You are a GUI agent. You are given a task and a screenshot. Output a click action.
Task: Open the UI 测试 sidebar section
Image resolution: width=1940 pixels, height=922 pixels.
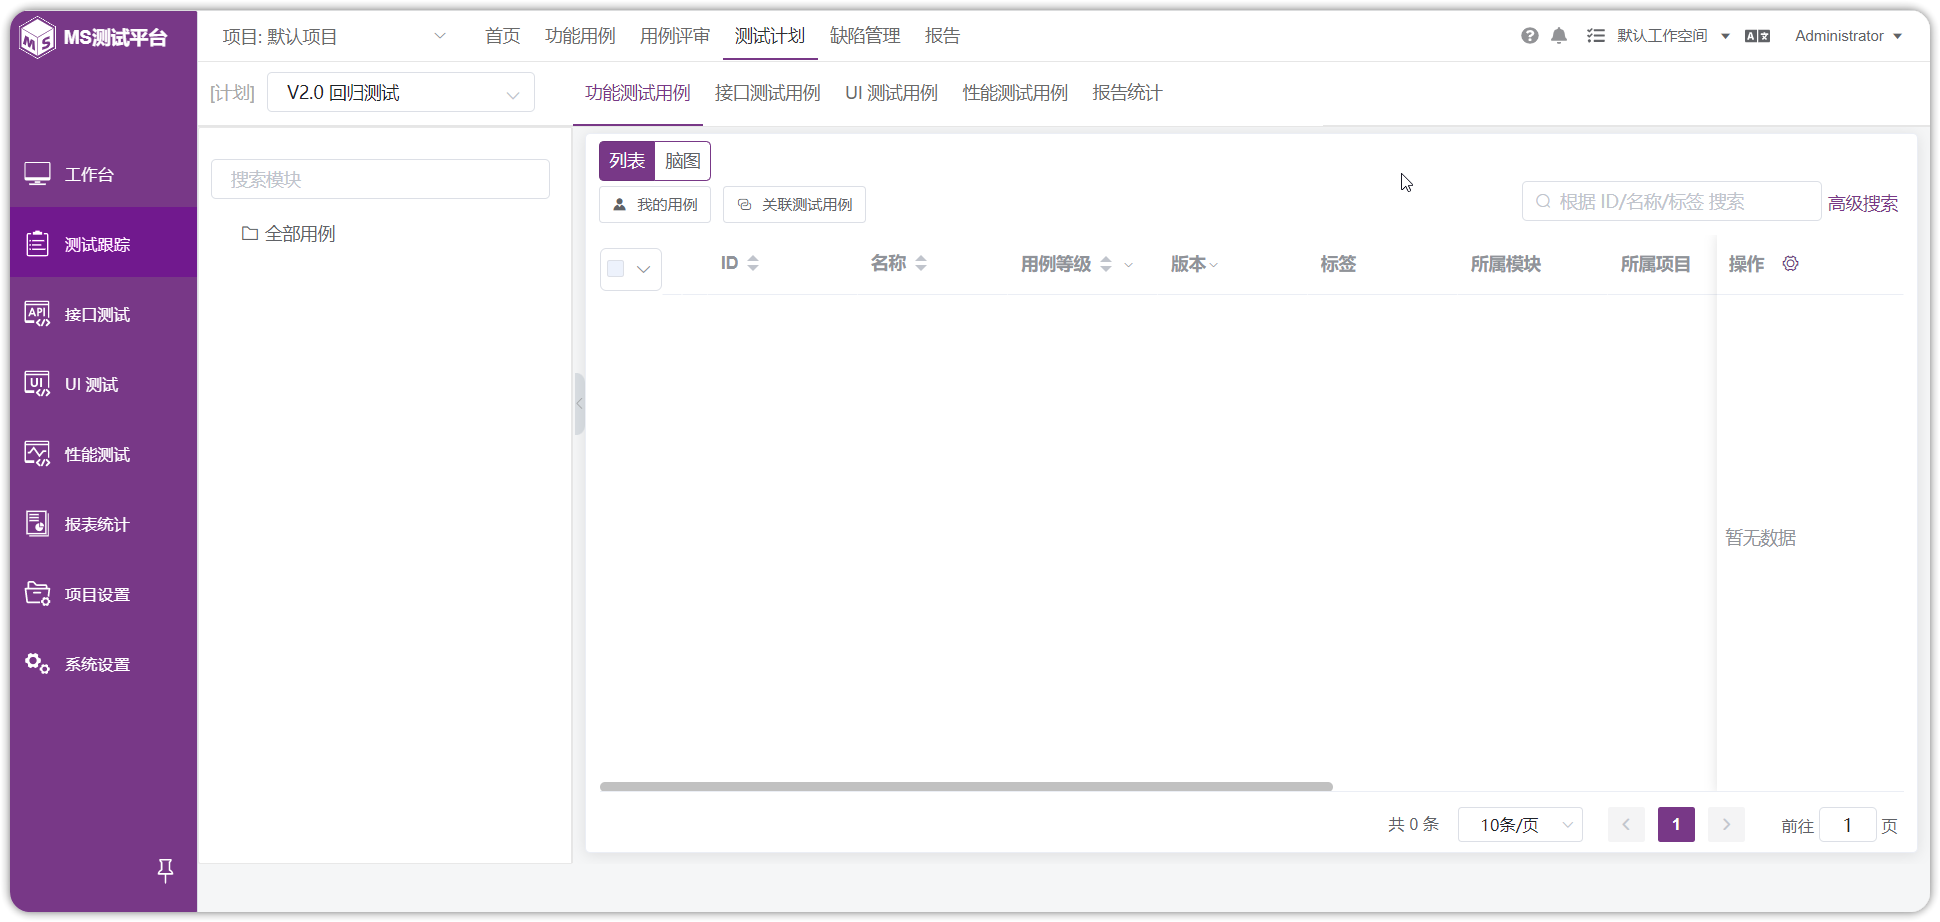tap(103, 384)
